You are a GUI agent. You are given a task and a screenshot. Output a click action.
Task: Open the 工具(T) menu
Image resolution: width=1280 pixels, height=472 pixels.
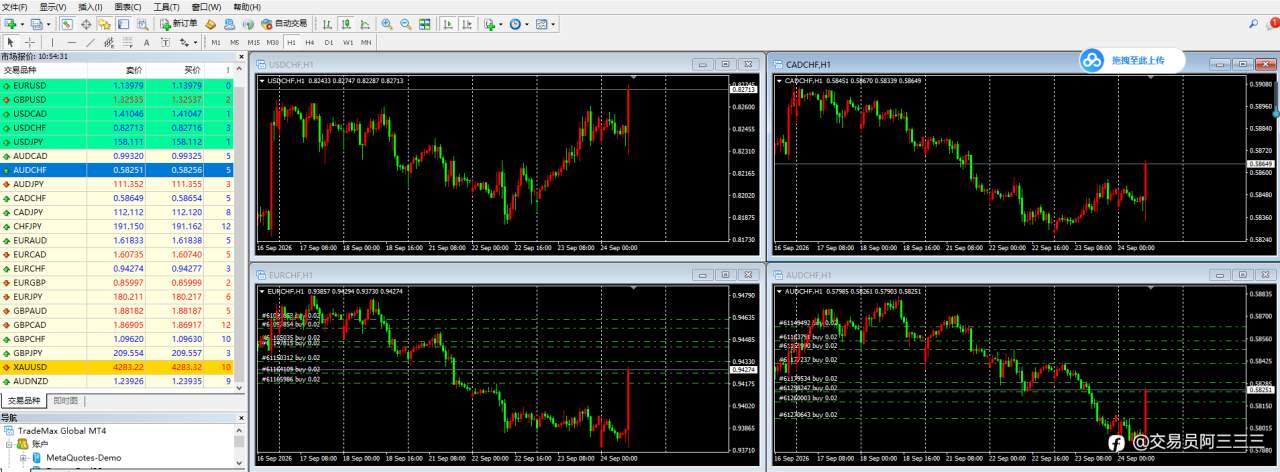pos(167,7)
